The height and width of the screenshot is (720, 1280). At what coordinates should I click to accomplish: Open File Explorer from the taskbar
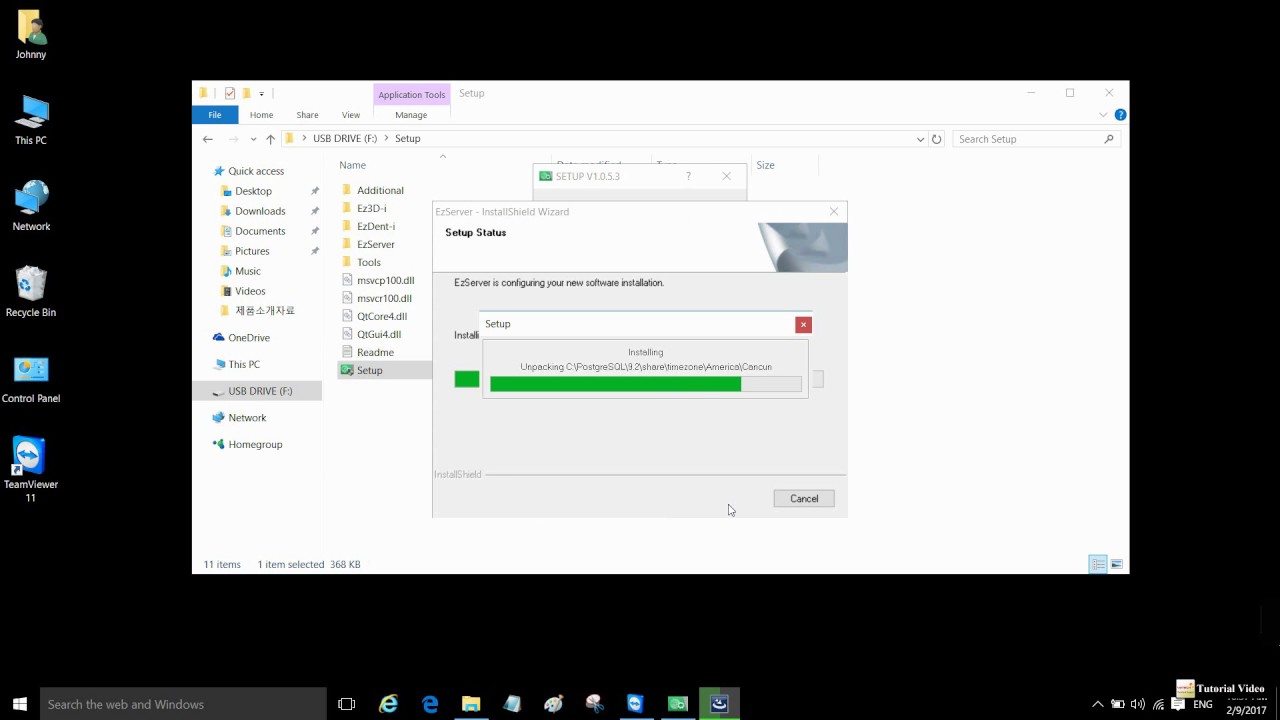[471, 704]
